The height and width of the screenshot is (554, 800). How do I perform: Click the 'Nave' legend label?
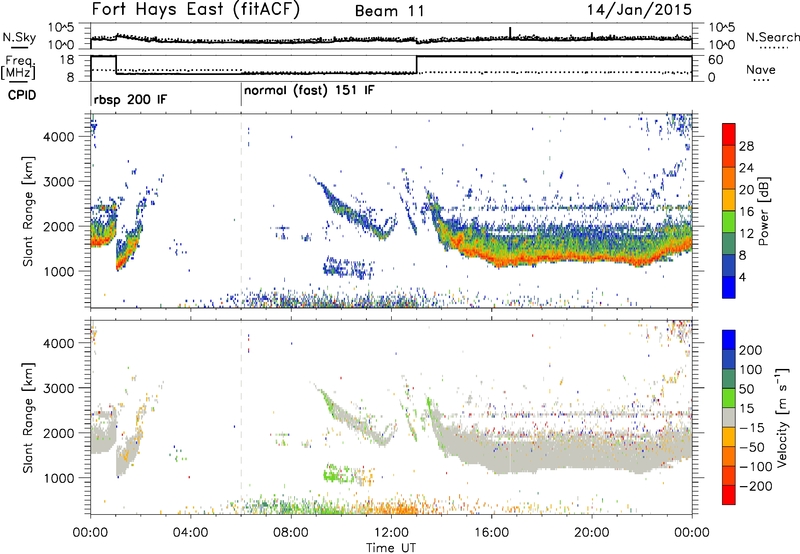761,69
